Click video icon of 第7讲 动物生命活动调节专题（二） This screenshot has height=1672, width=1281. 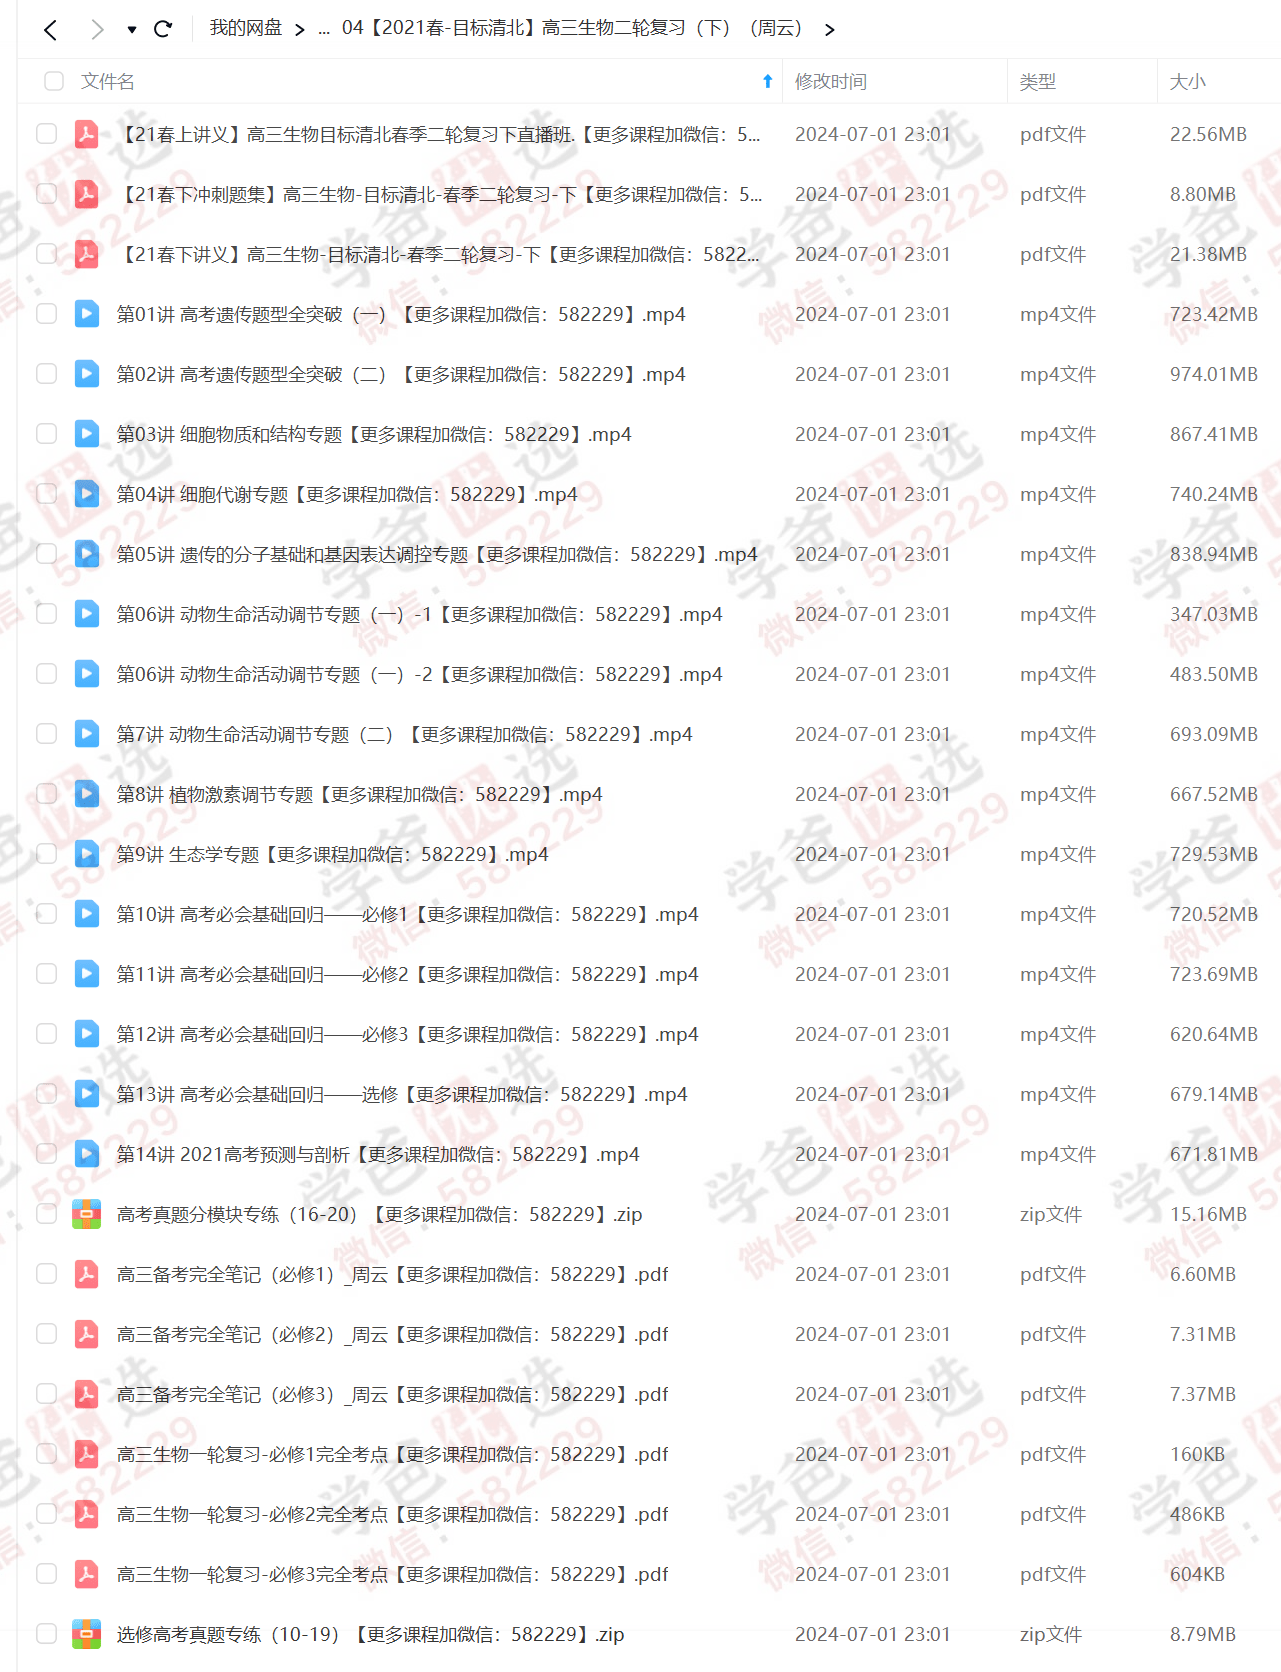click(87, 734)
